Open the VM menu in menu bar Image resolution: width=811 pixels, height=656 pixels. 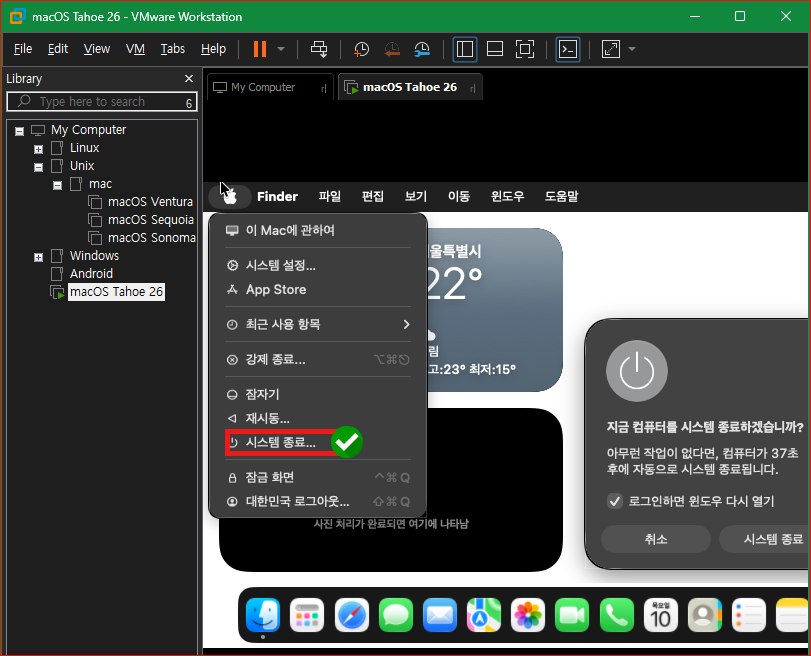(135, 49)
